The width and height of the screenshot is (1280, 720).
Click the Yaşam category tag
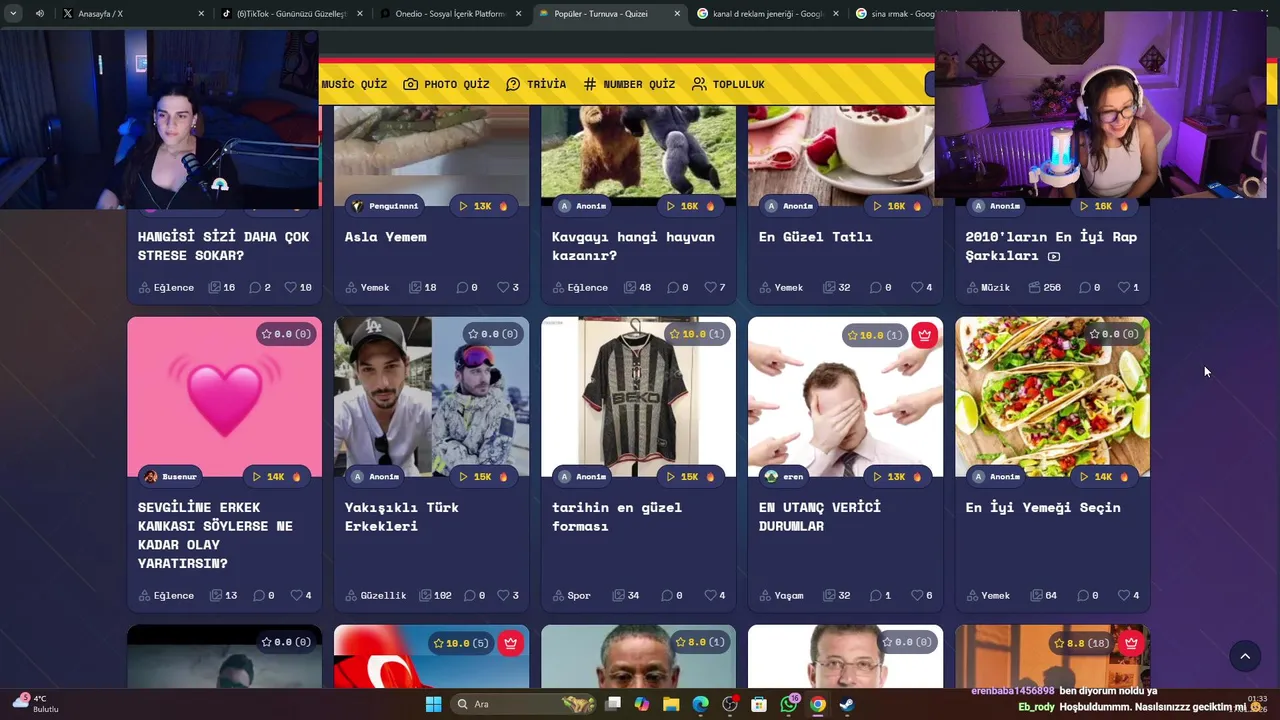(782, 595)
